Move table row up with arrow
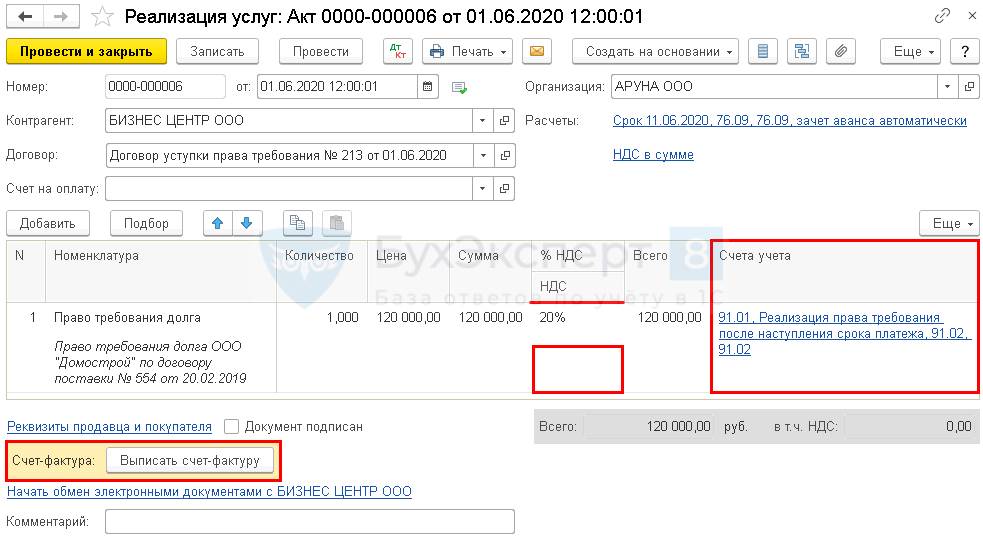The height and width of the screenshot is (536, 983). click(x=218, y=223)
